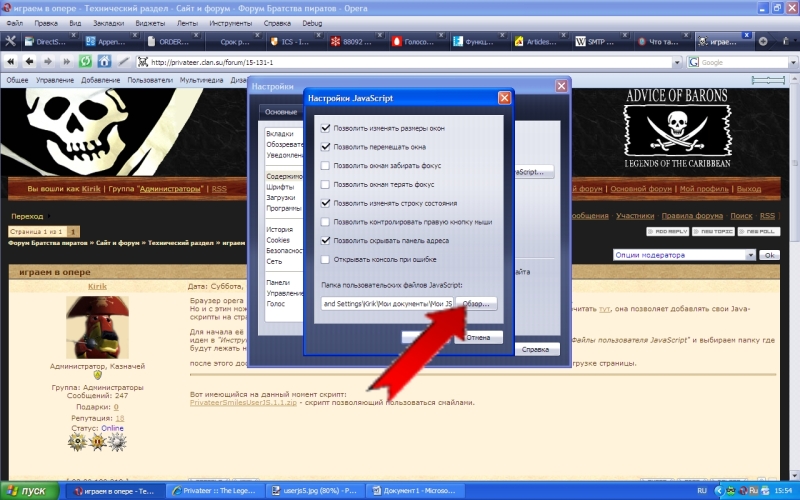Click the Forward arrow in the toolbar
This screenshot has height=500, width=800.
tap(47, 62)
